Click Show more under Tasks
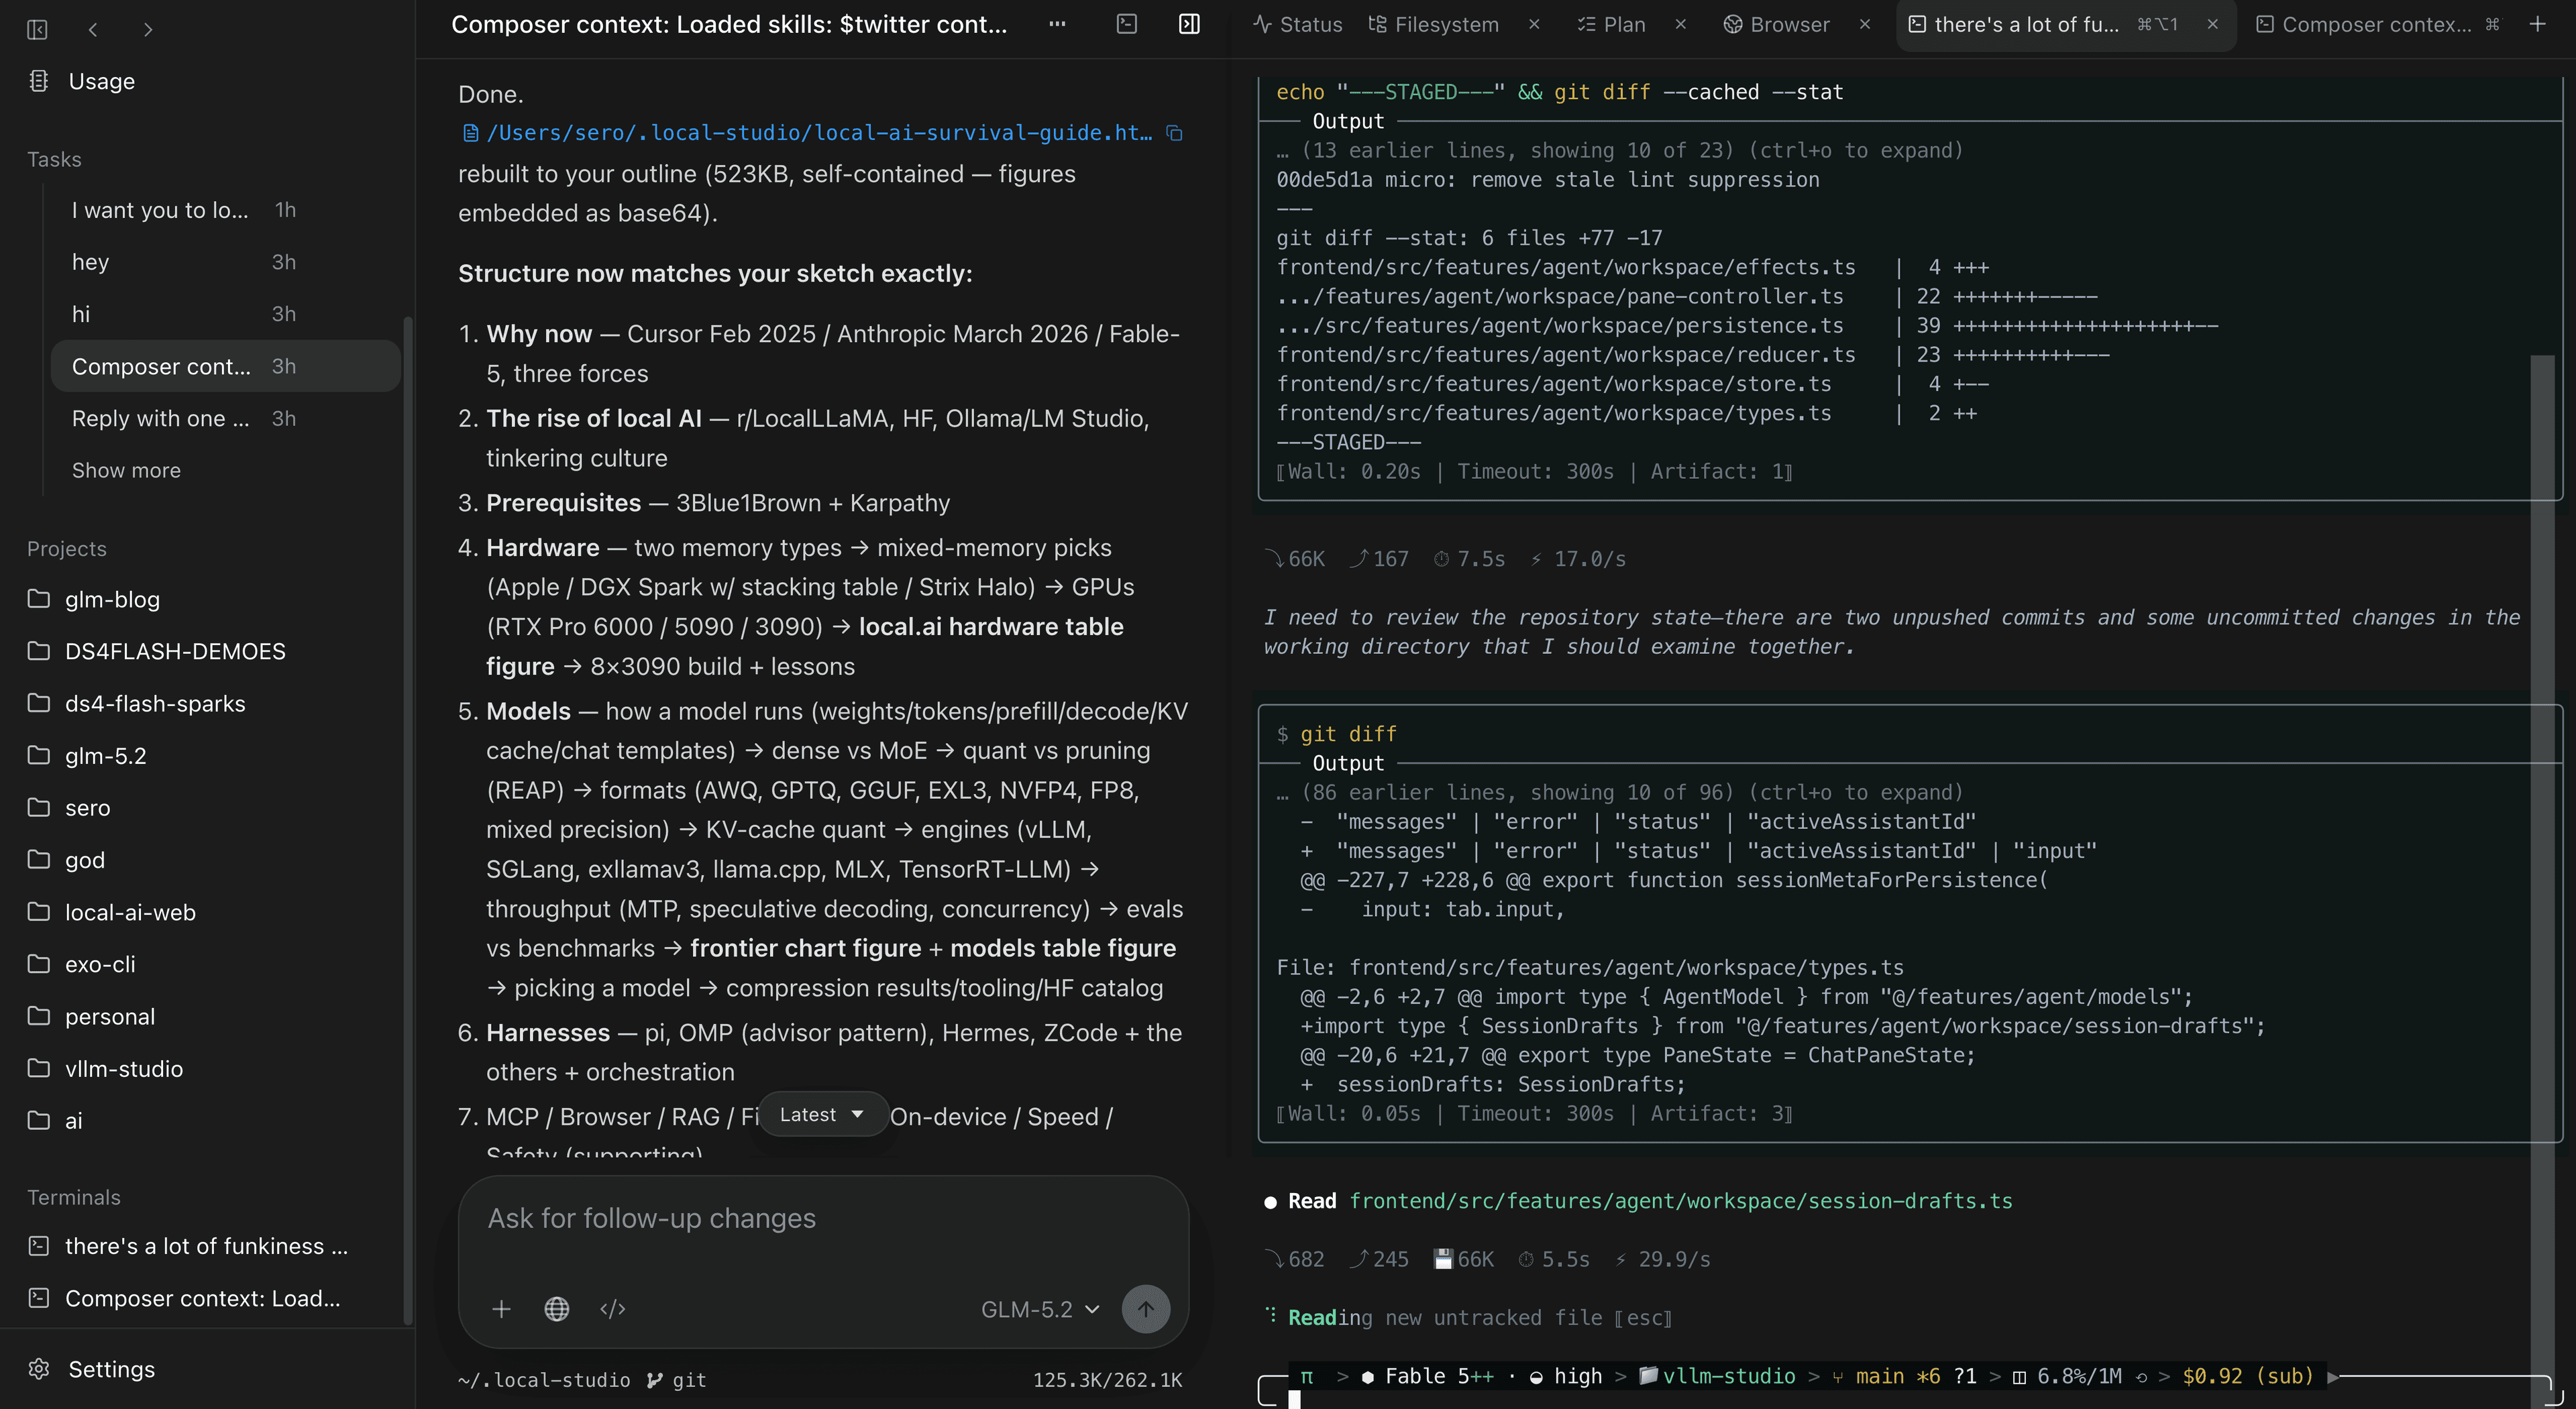2576x1409 pixels. 126,470
